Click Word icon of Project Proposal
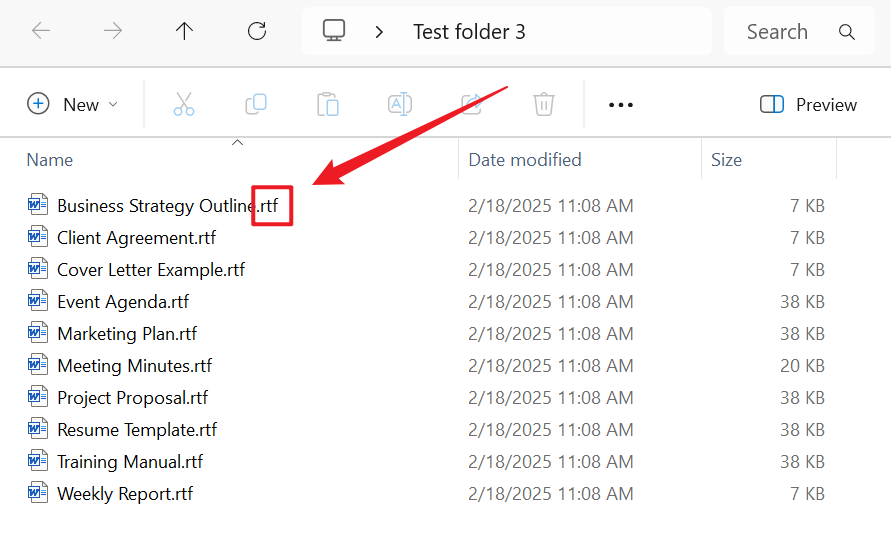 (x=38, y=396)
